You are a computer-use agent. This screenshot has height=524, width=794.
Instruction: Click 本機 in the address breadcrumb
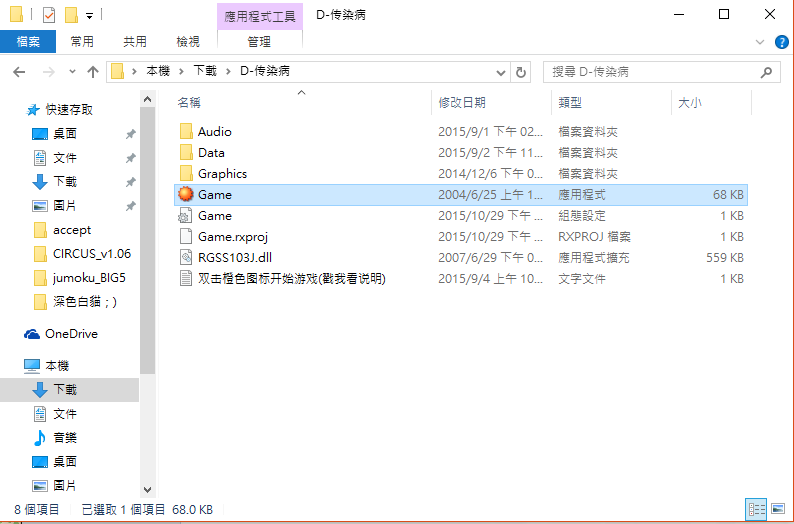[x=158, y=71]
